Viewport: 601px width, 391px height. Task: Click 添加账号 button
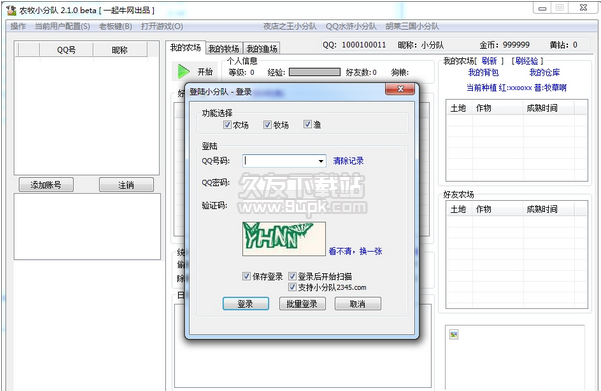click(x=46, y=185)
